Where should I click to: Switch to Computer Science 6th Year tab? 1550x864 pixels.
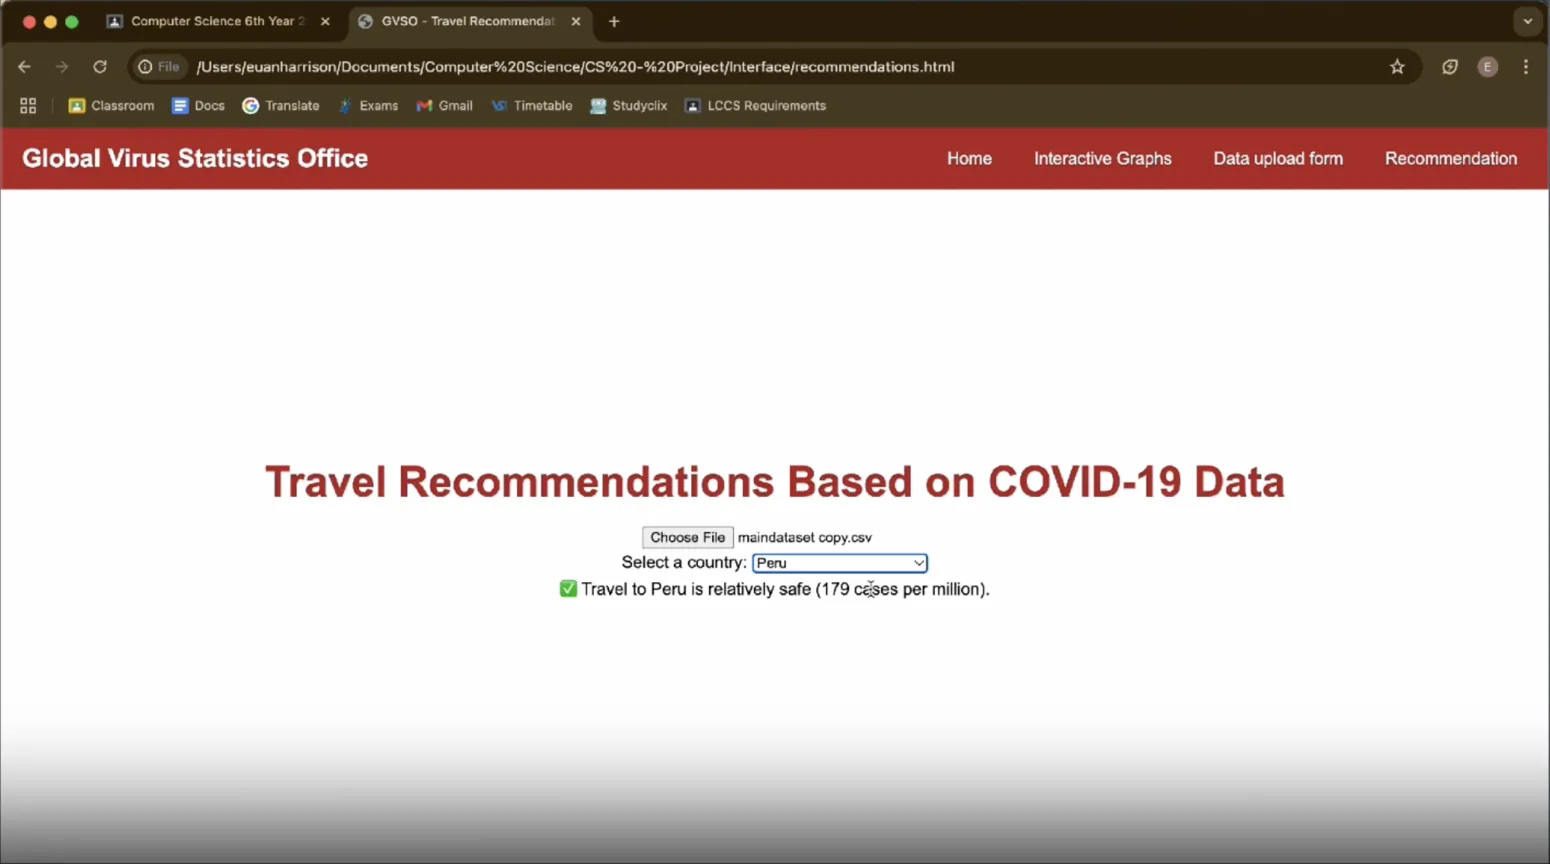tap(218, 21)
